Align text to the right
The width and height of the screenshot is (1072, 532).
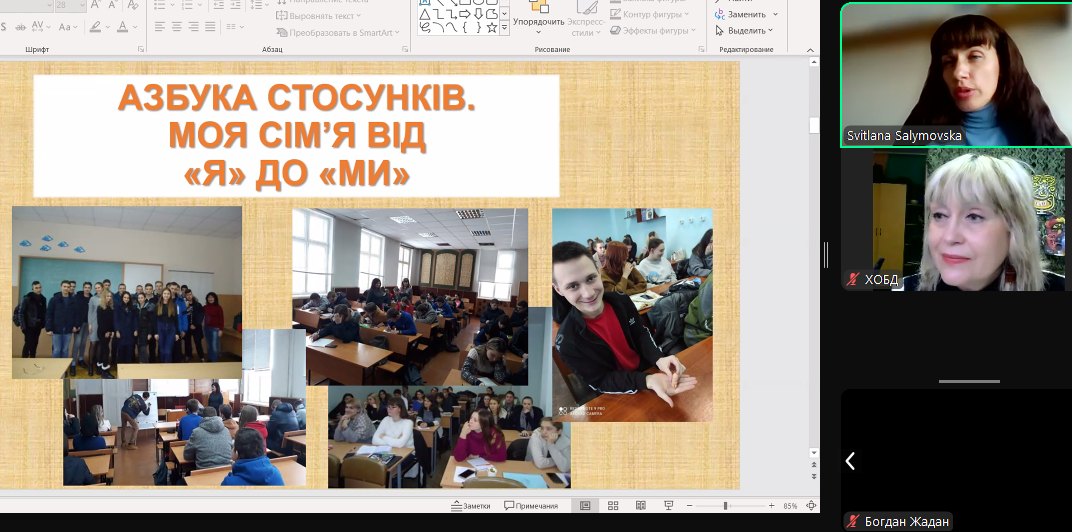[x=193, y=27]
